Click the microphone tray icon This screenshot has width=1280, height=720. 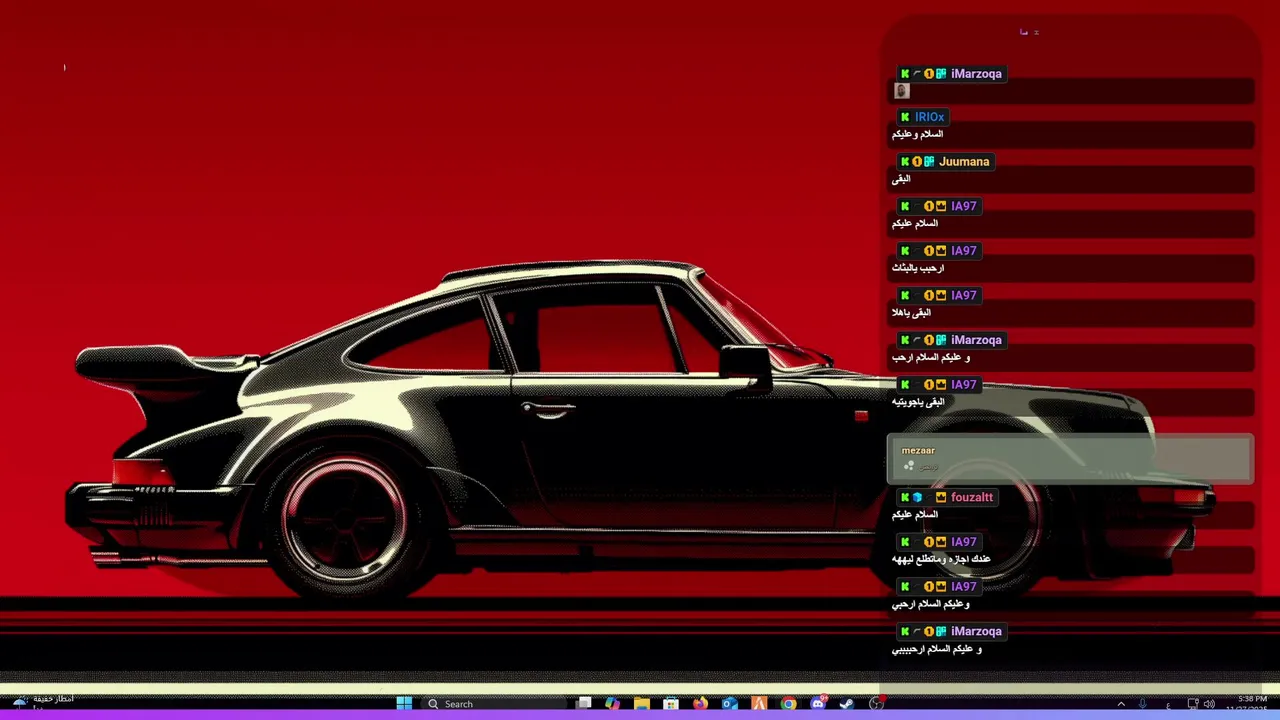pyautogui.click(x=1142, y=704)
